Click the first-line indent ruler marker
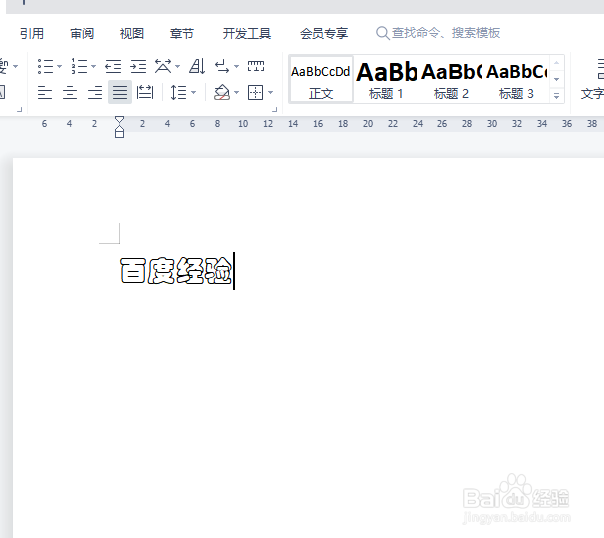Screen dimensions: 604x538 point(119,121)
